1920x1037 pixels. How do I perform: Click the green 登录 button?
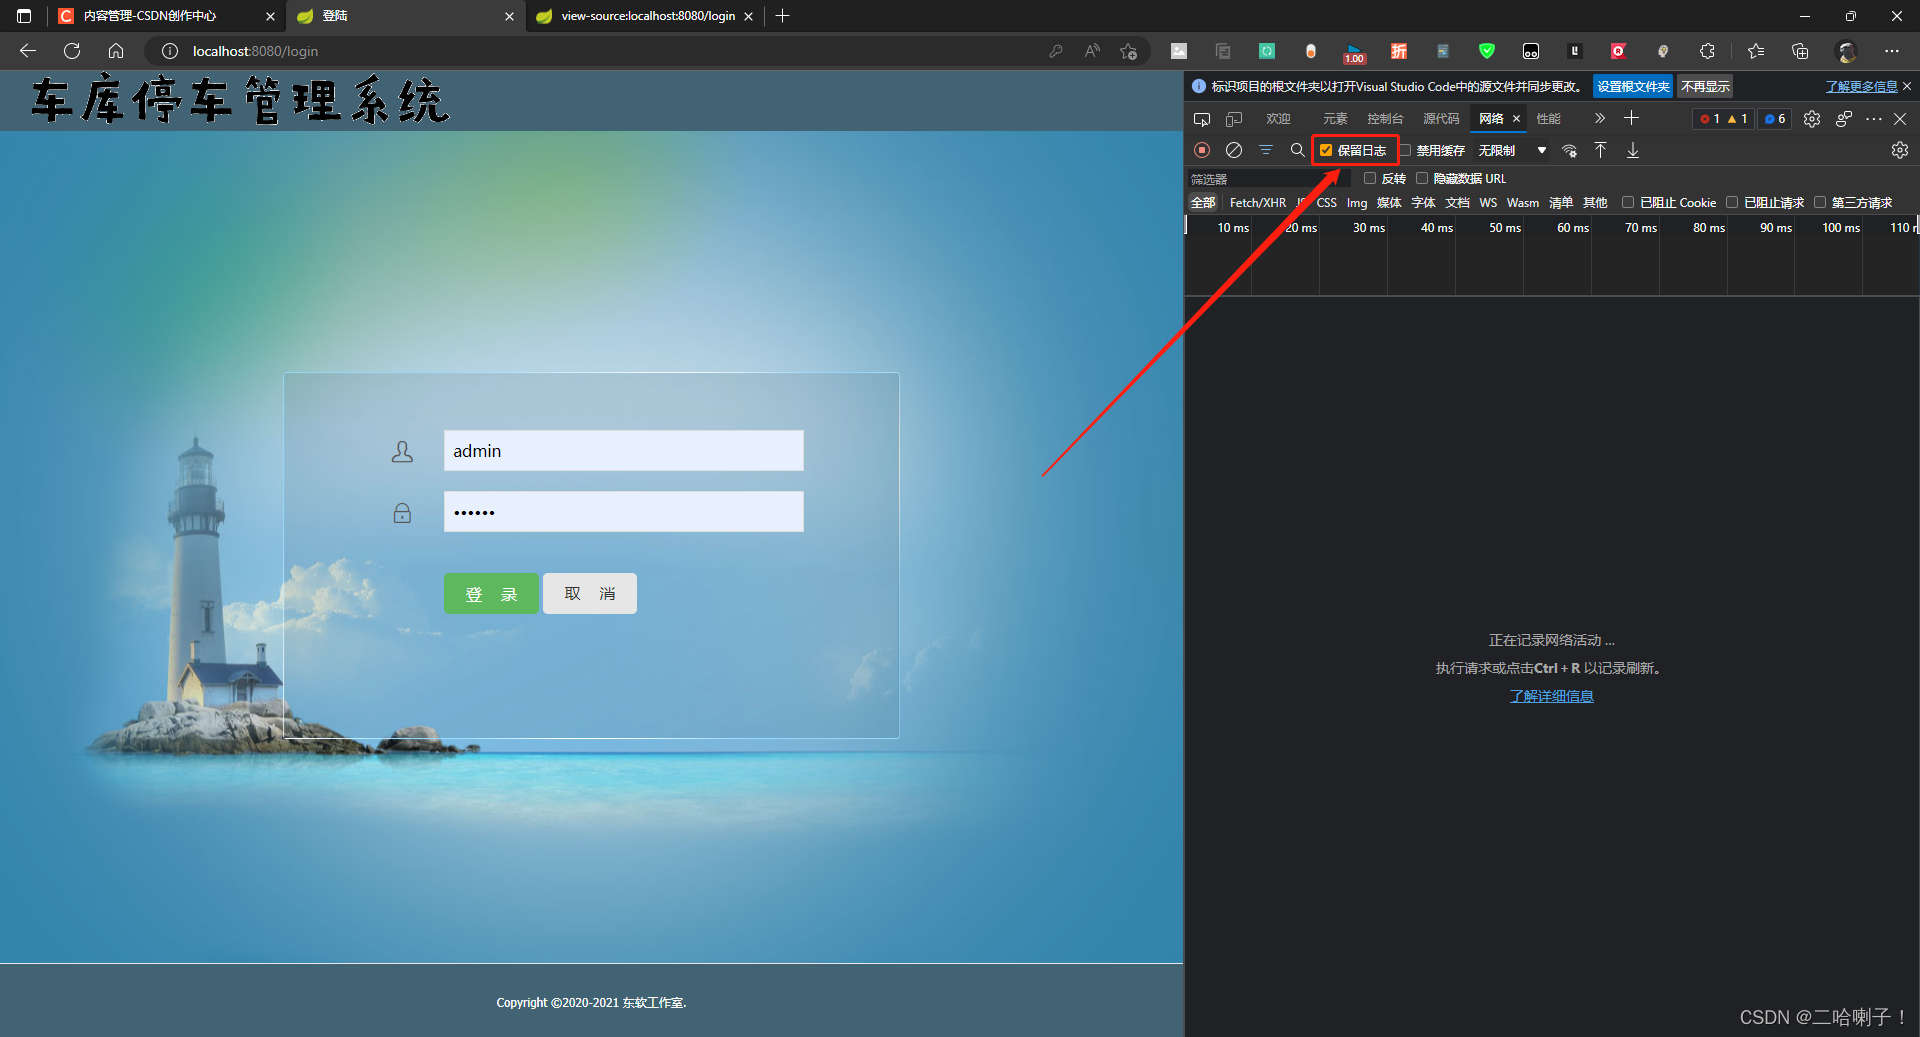pyautogui.click(x=491, y=594)
